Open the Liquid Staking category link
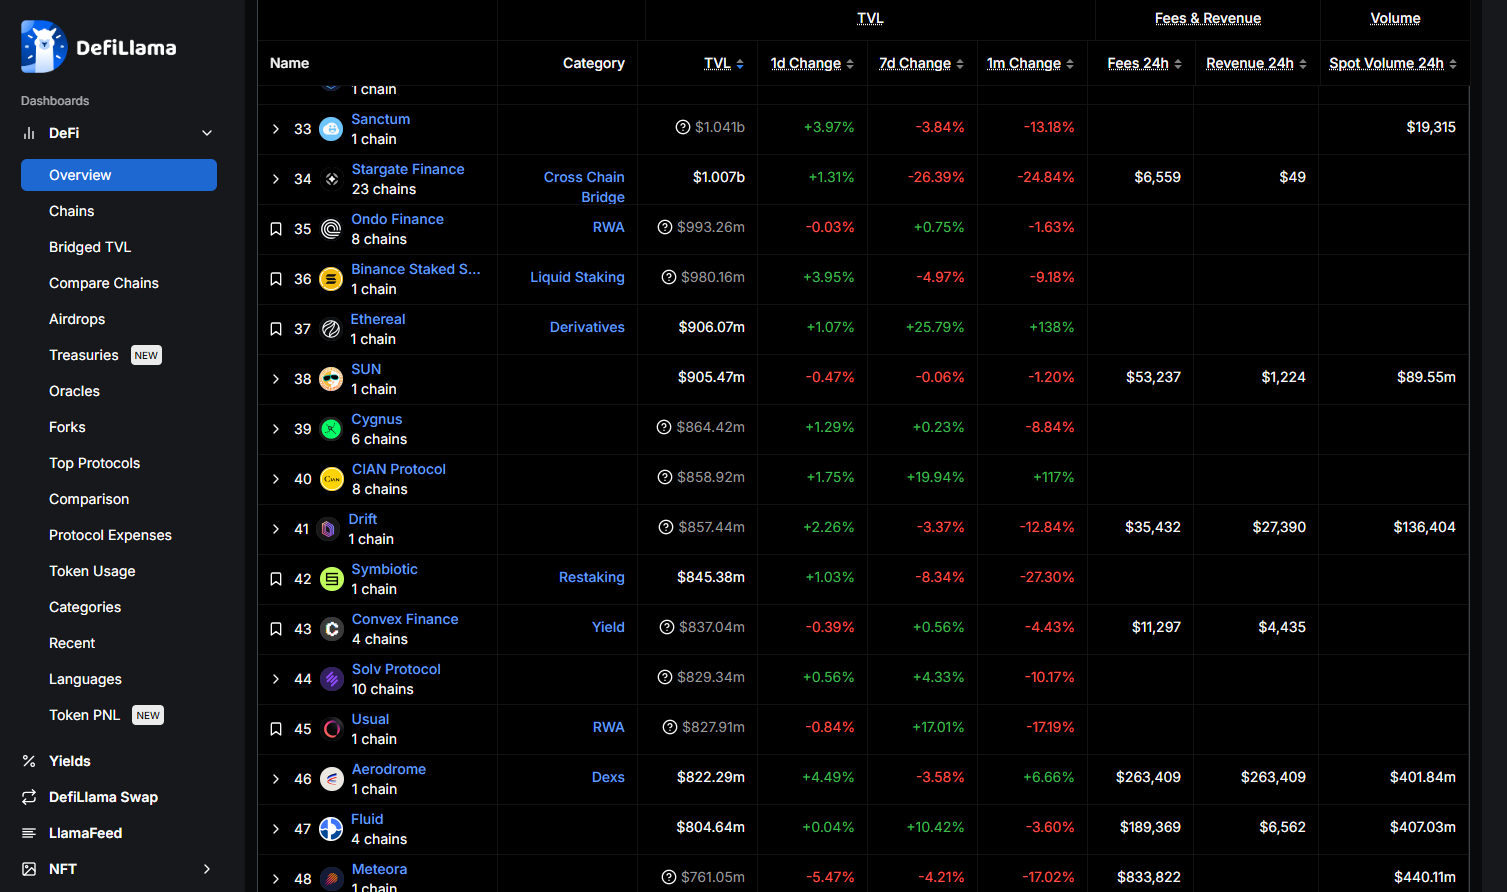Viewport: 1507px width, 892px height. tap(577, 277)
